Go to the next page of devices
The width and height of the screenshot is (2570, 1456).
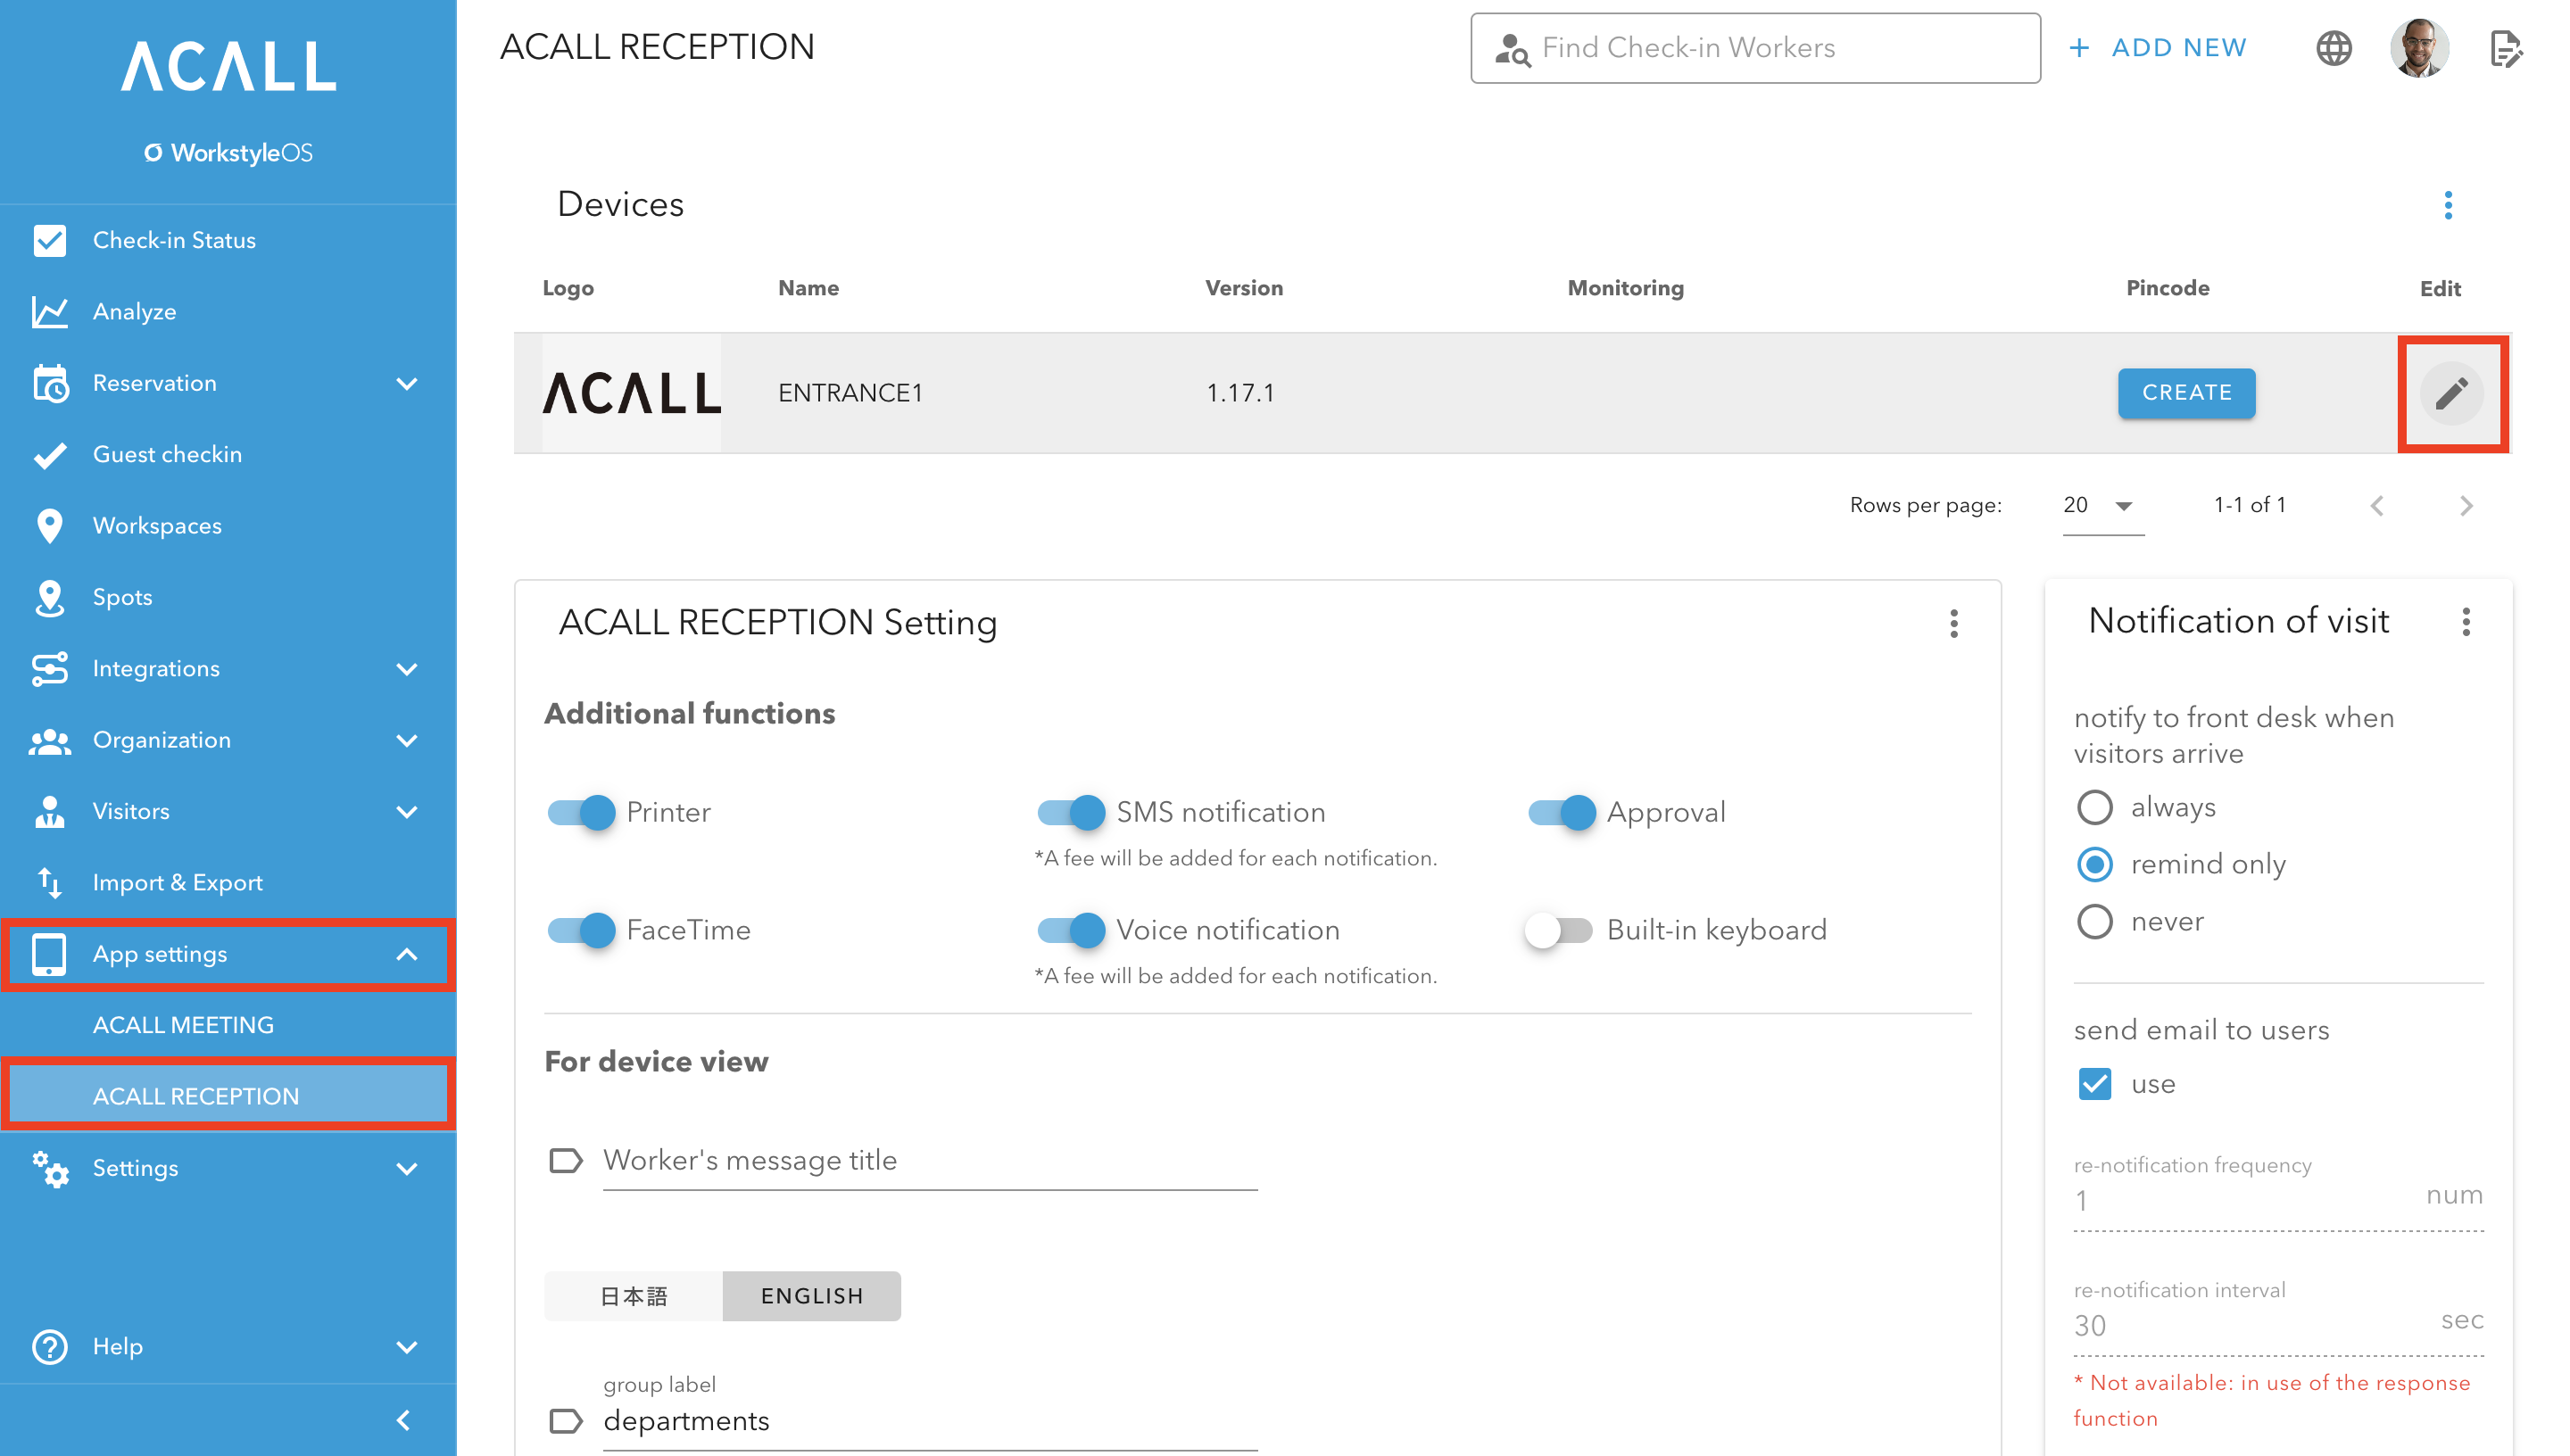coord(2466,505)
